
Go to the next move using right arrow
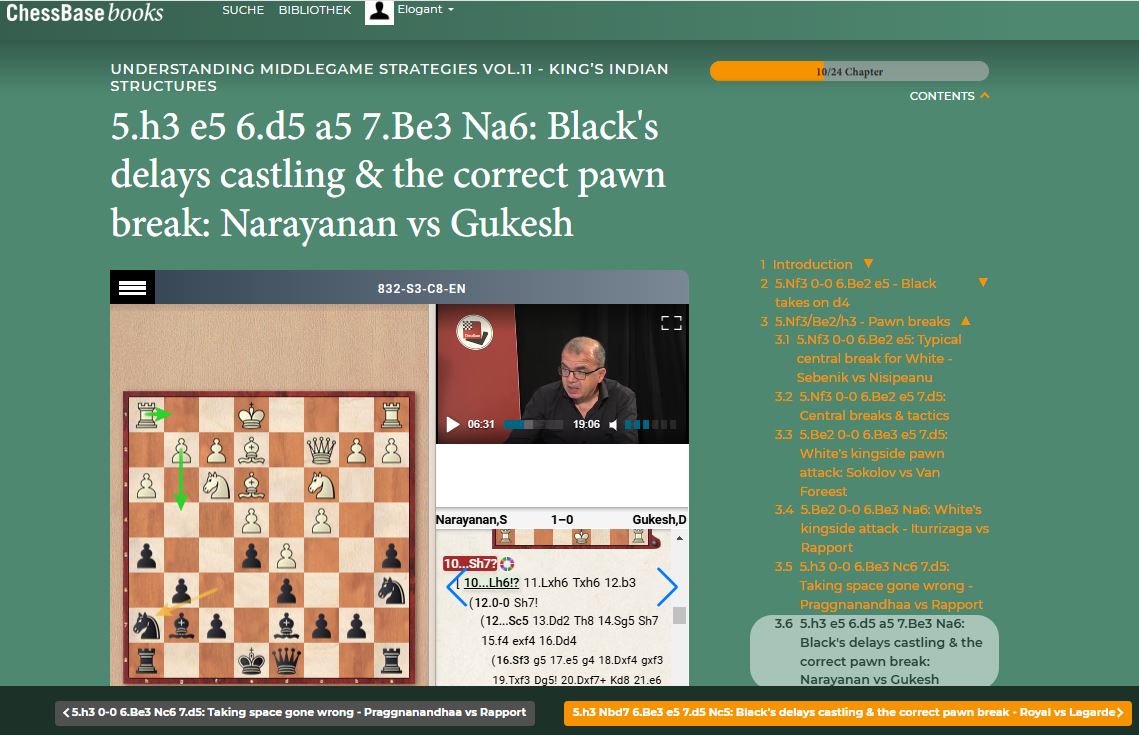(667, 587)
